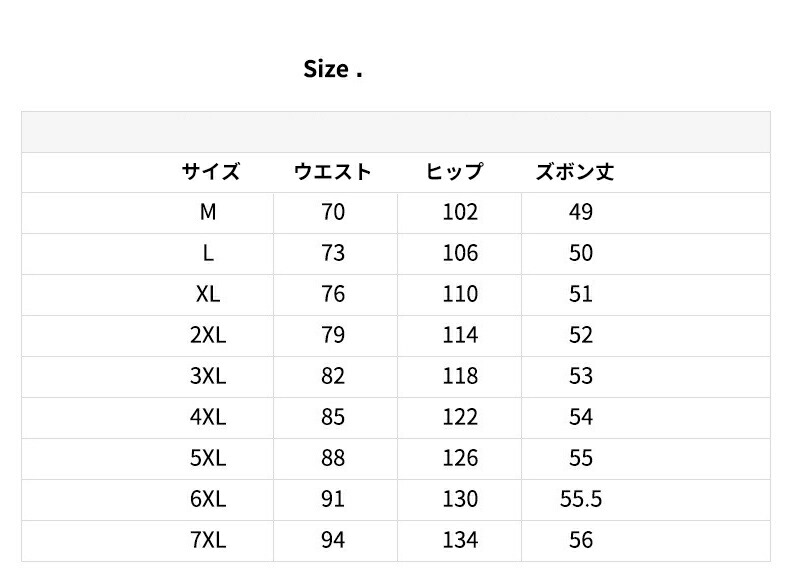Select the 3XL size row label
The height and width of the screenshot is (583, 790).
coord(208,376)
